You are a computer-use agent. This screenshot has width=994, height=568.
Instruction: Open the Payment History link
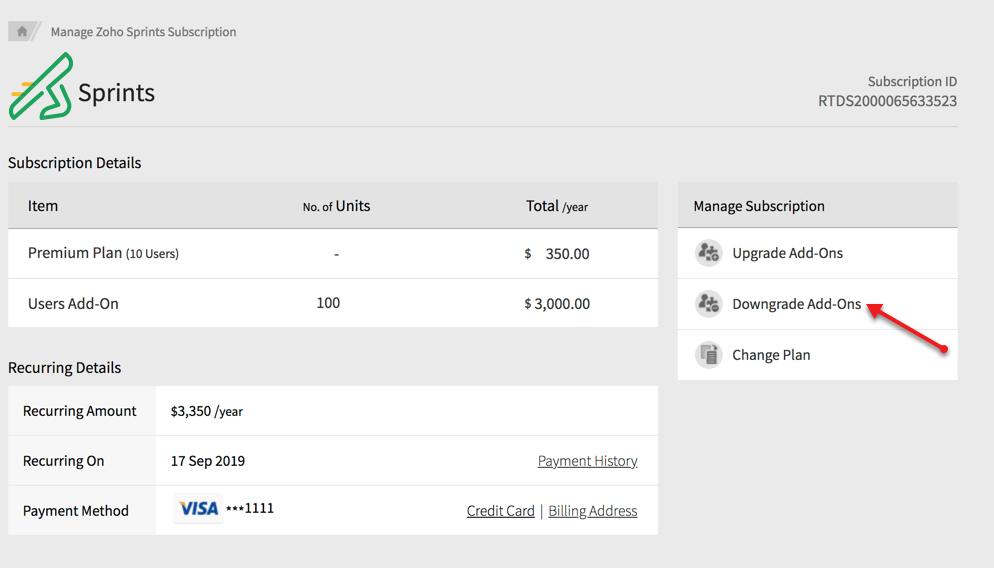coord(587,461)
